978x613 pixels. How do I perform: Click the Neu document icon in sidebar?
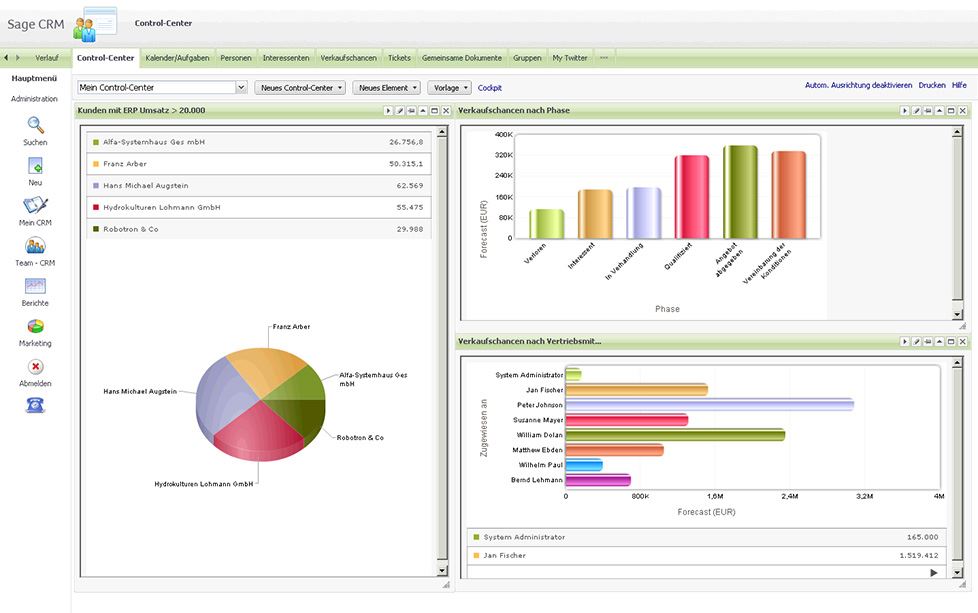(x=35, y=166)
